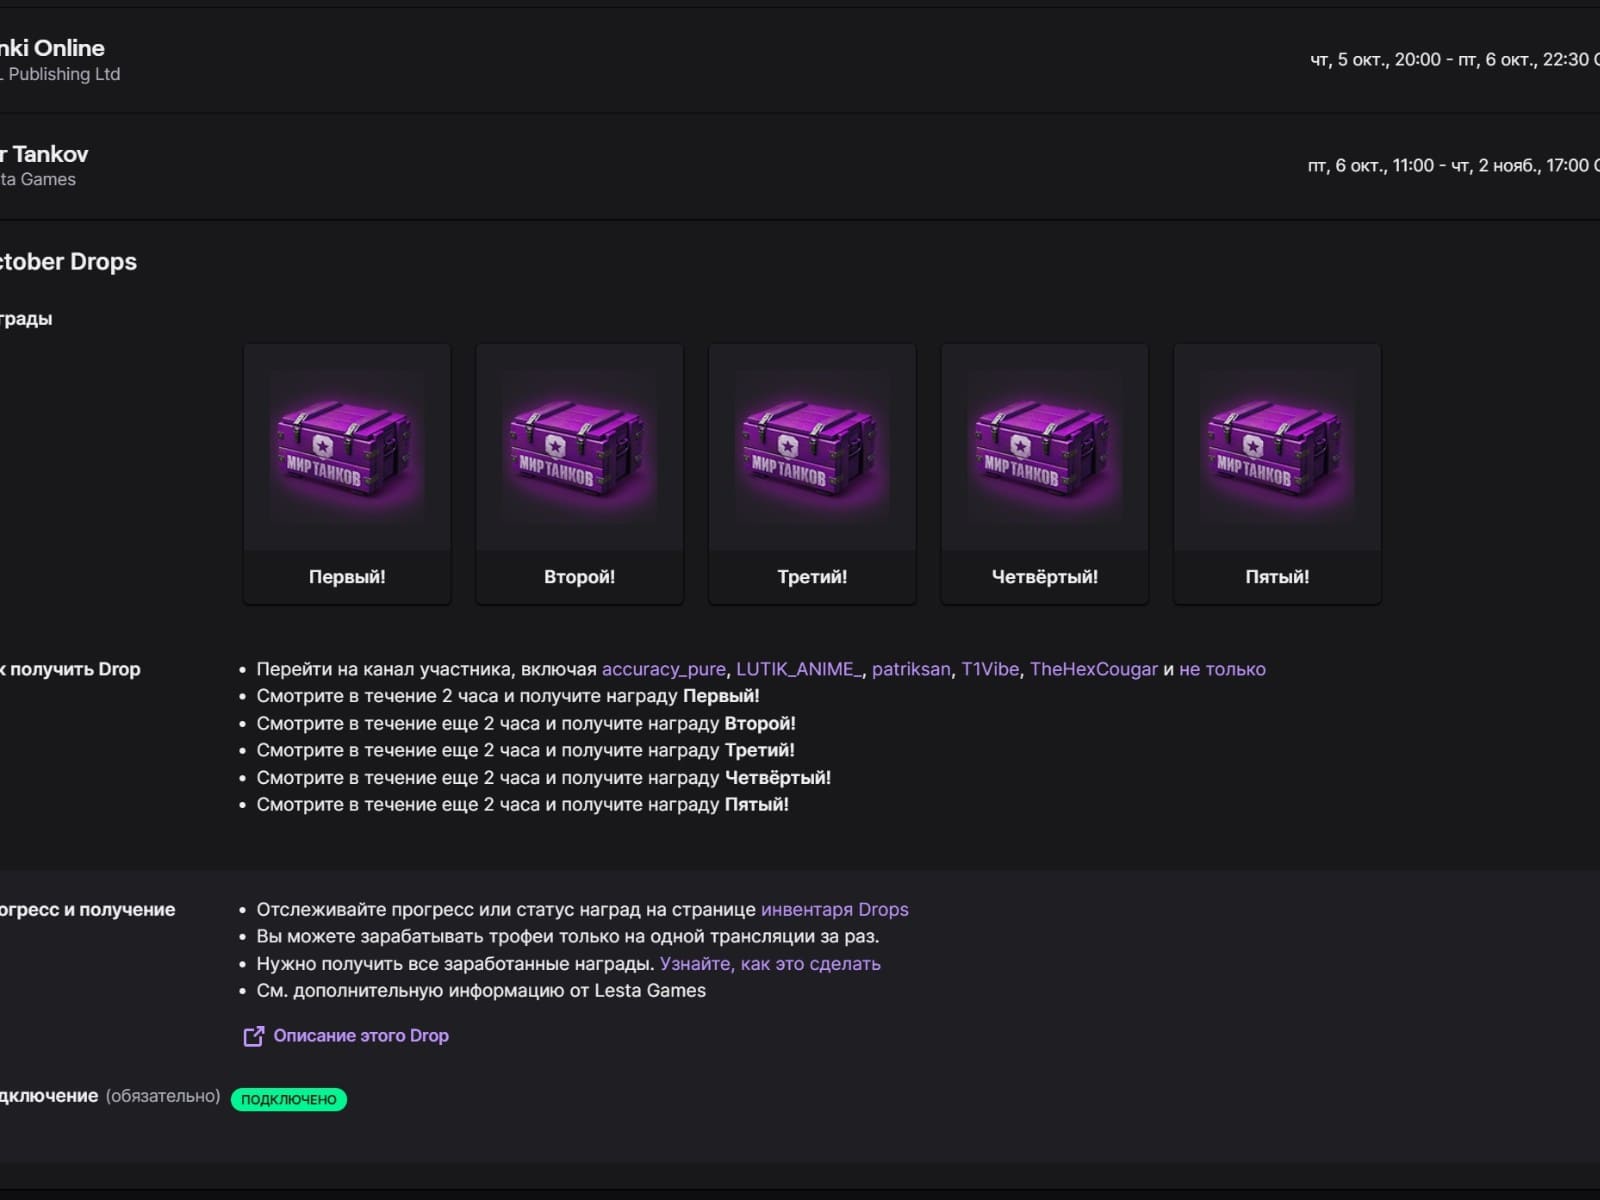Click the date range starting 'пт, 6 окт., 11:00'
Screen dimensions: 1600x1200
(1453, 166)
